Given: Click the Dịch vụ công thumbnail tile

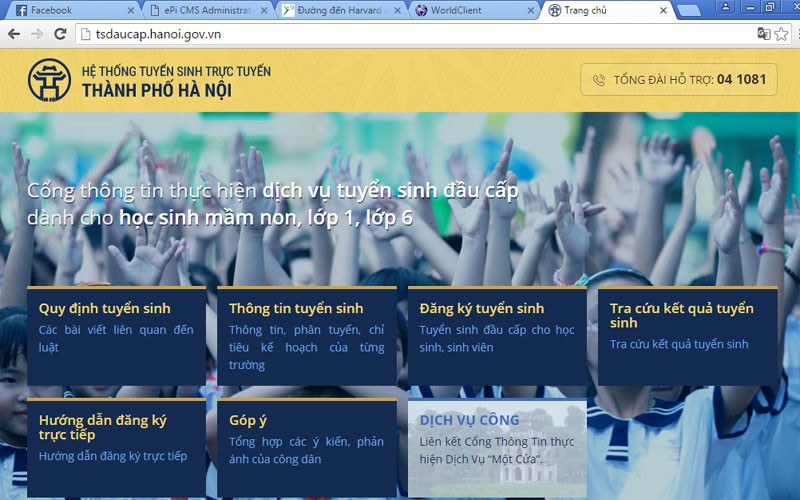Looking at the screenshot, I should click(497, 447).
